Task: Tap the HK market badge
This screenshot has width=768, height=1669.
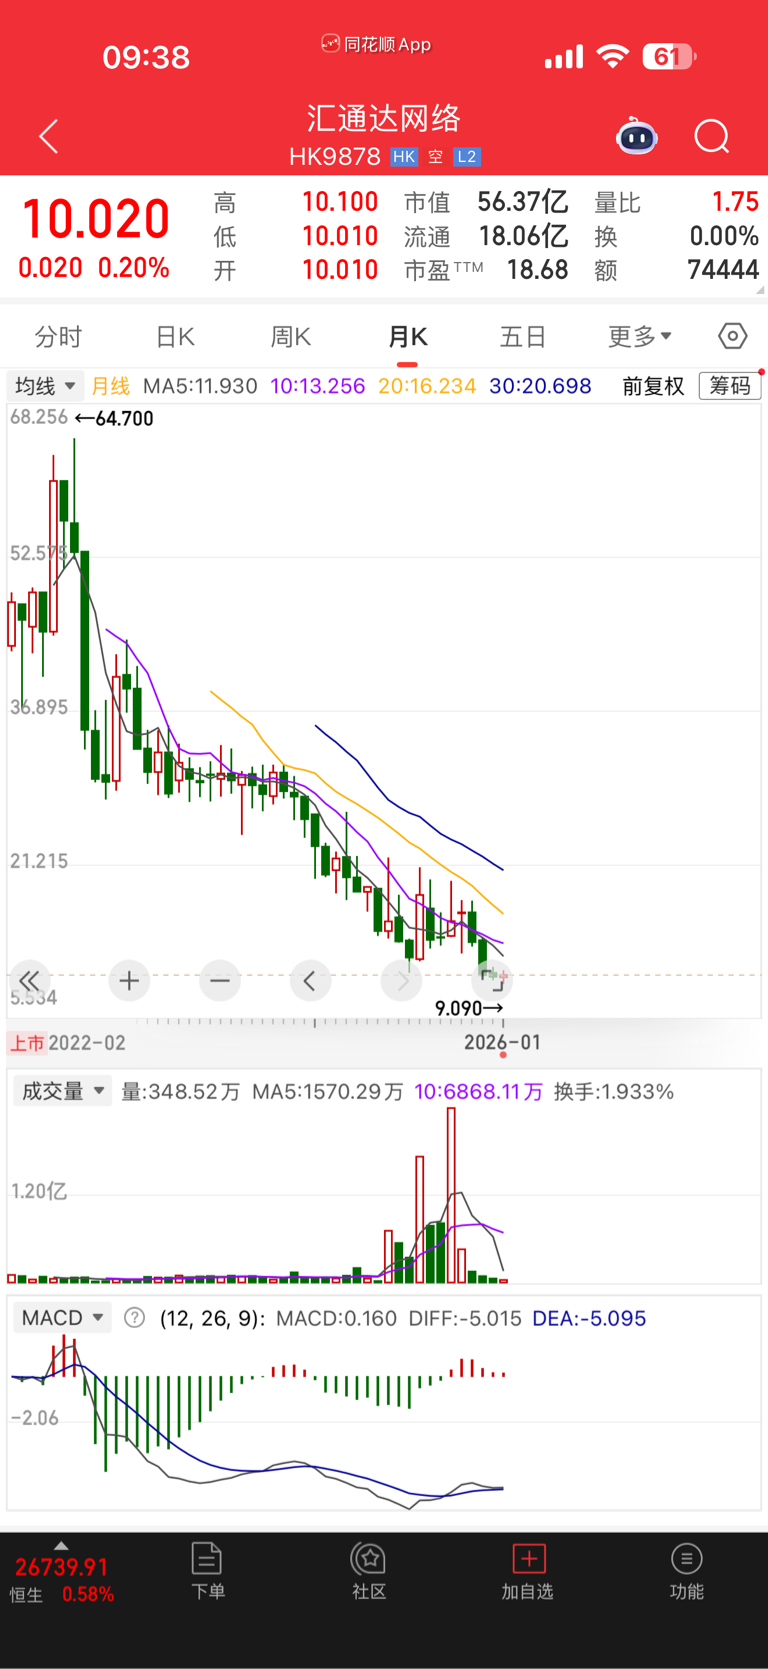Action: [404, 157]
